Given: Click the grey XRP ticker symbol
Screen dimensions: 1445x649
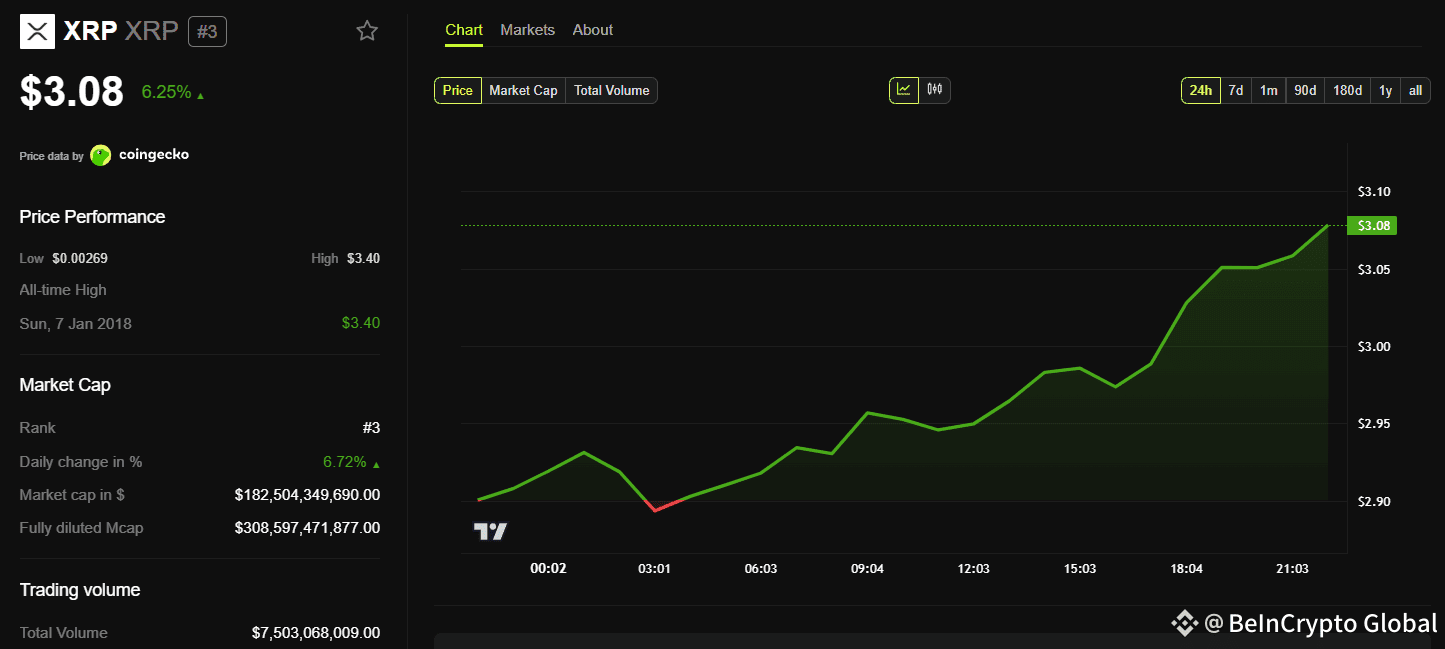Looking at the screenshot, I should [x=151, y=32].
